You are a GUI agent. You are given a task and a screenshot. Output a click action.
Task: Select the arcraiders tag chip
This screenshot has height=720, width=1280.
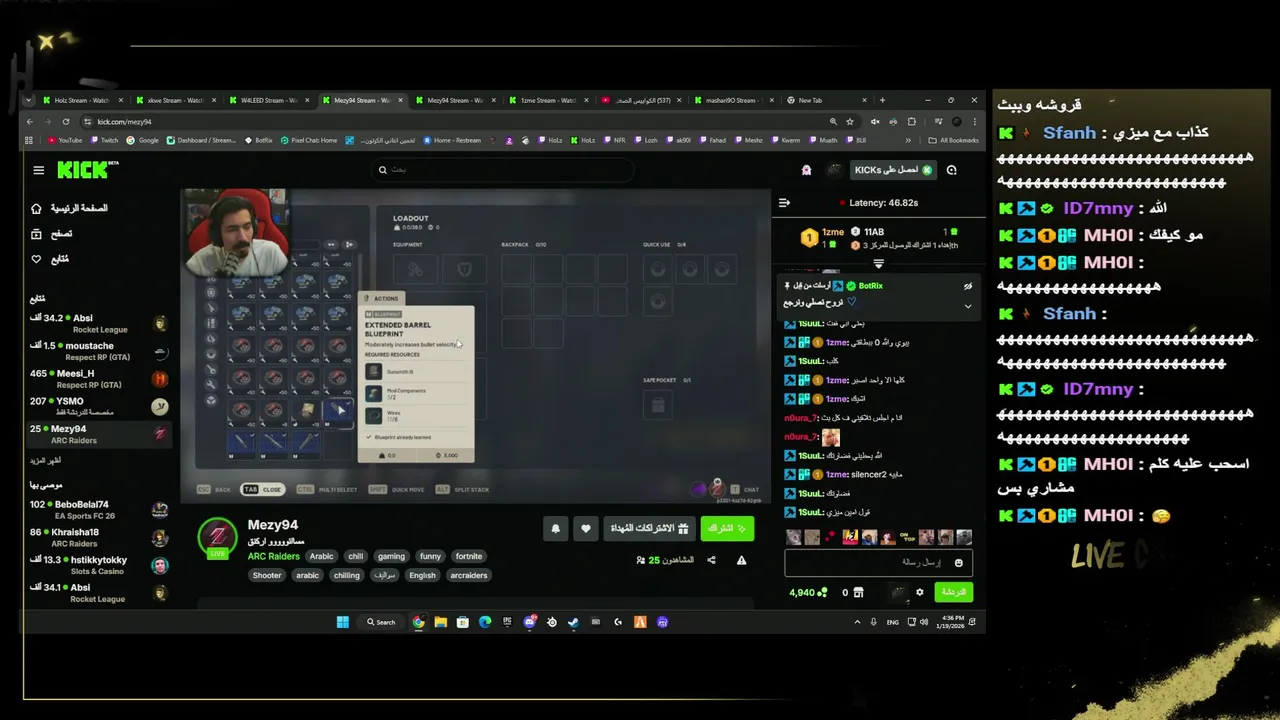click(x=469, y=575)
